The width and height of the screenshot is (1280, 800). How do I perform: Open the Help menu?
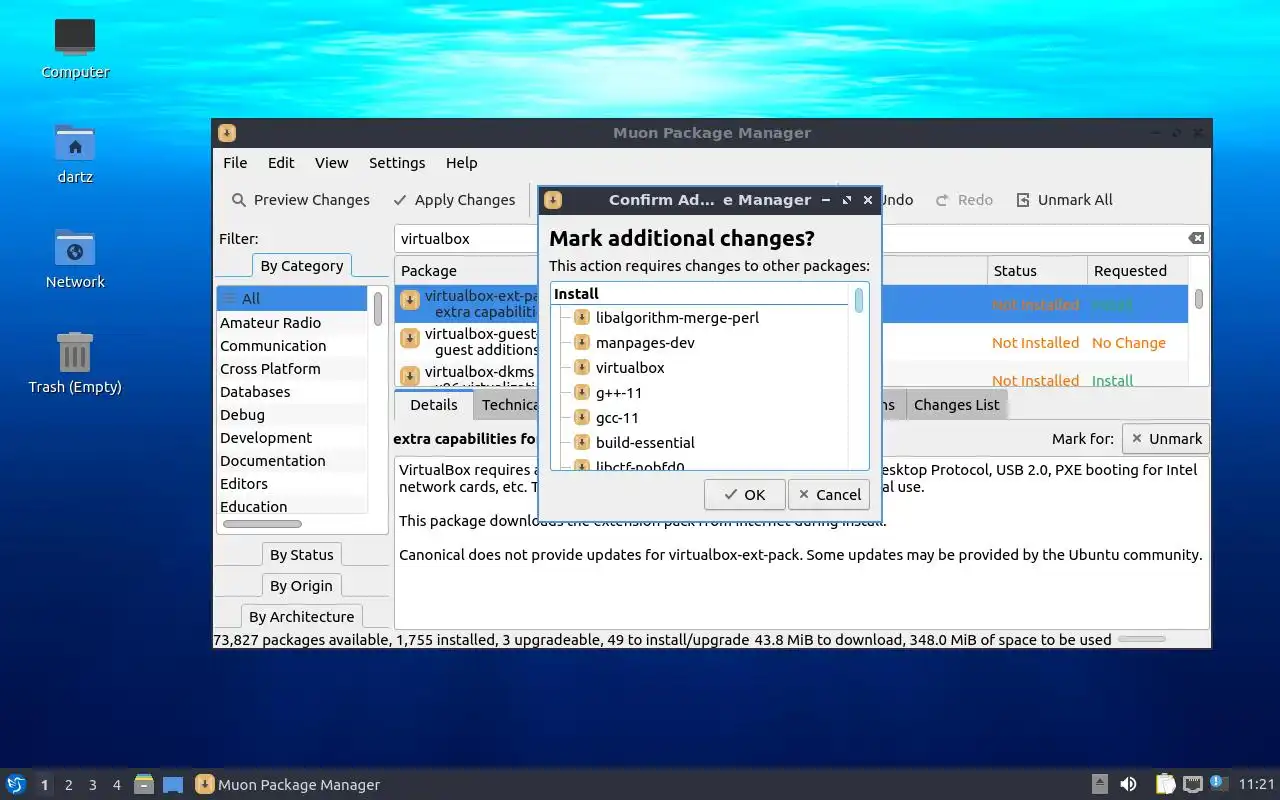pyautogui.click(x=461, y=163)
